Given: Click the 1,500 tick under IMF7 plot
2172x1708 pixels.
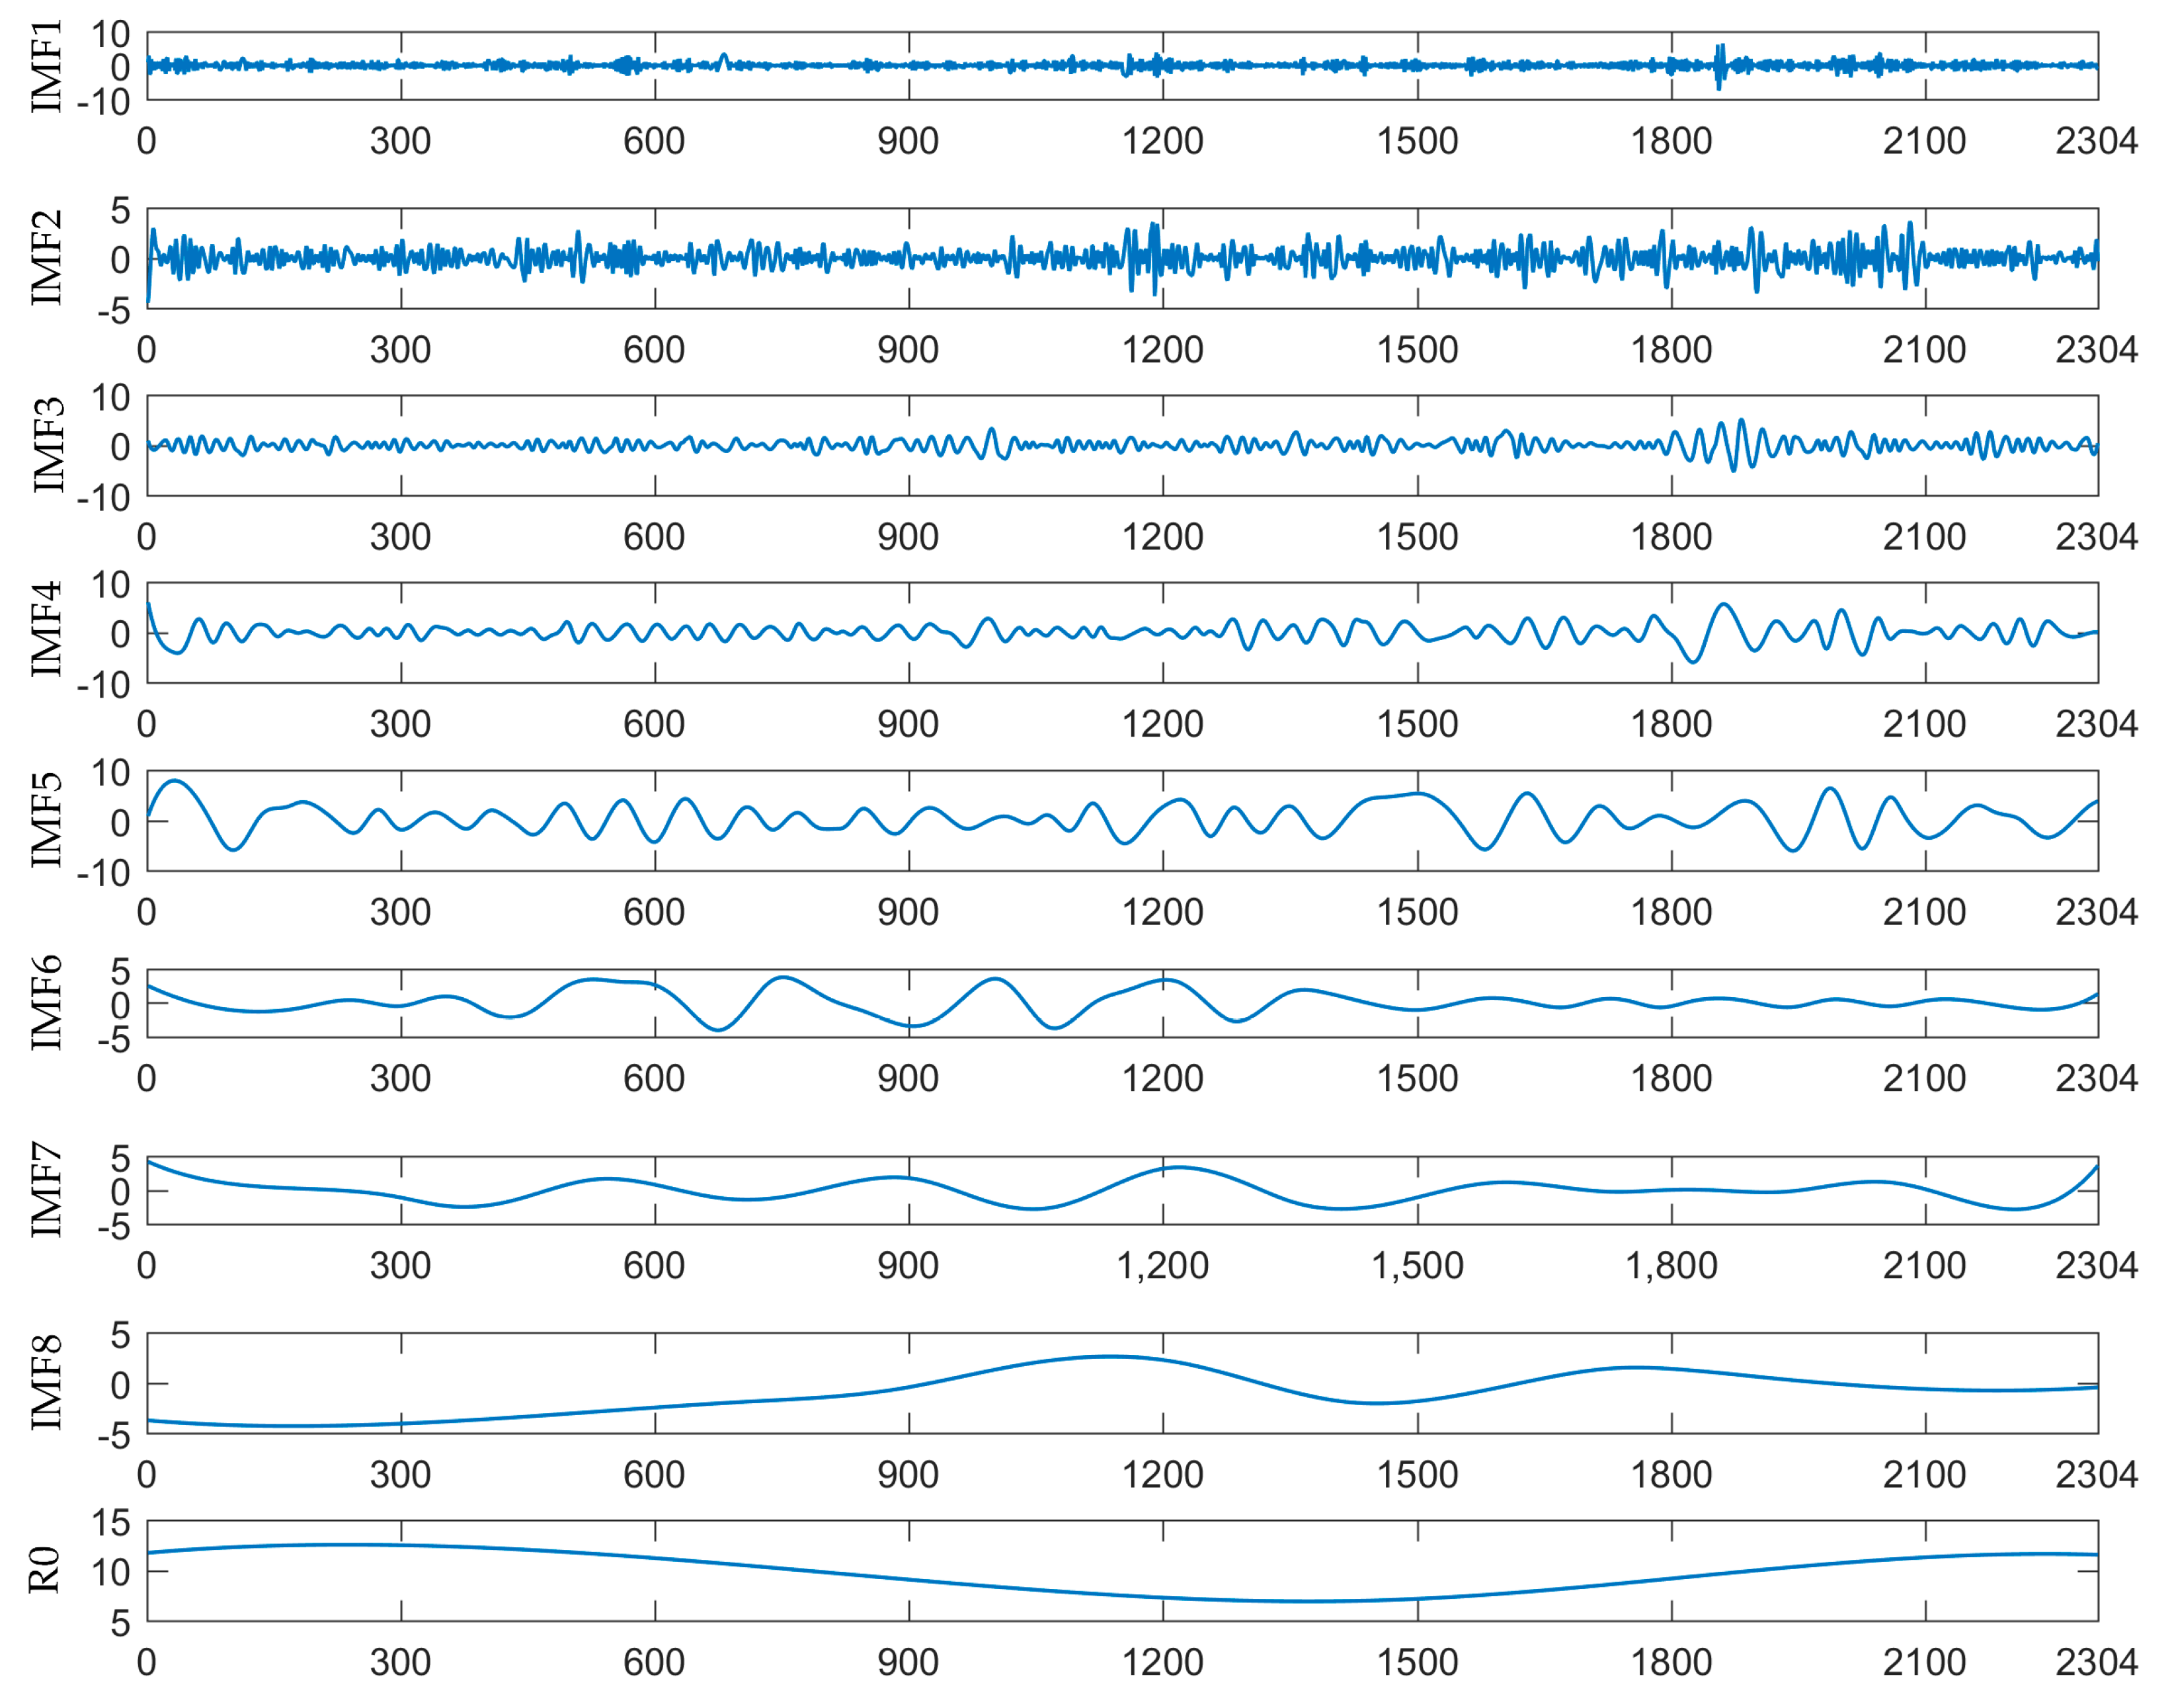Looking at the screenshot, I should 1416,1266.
